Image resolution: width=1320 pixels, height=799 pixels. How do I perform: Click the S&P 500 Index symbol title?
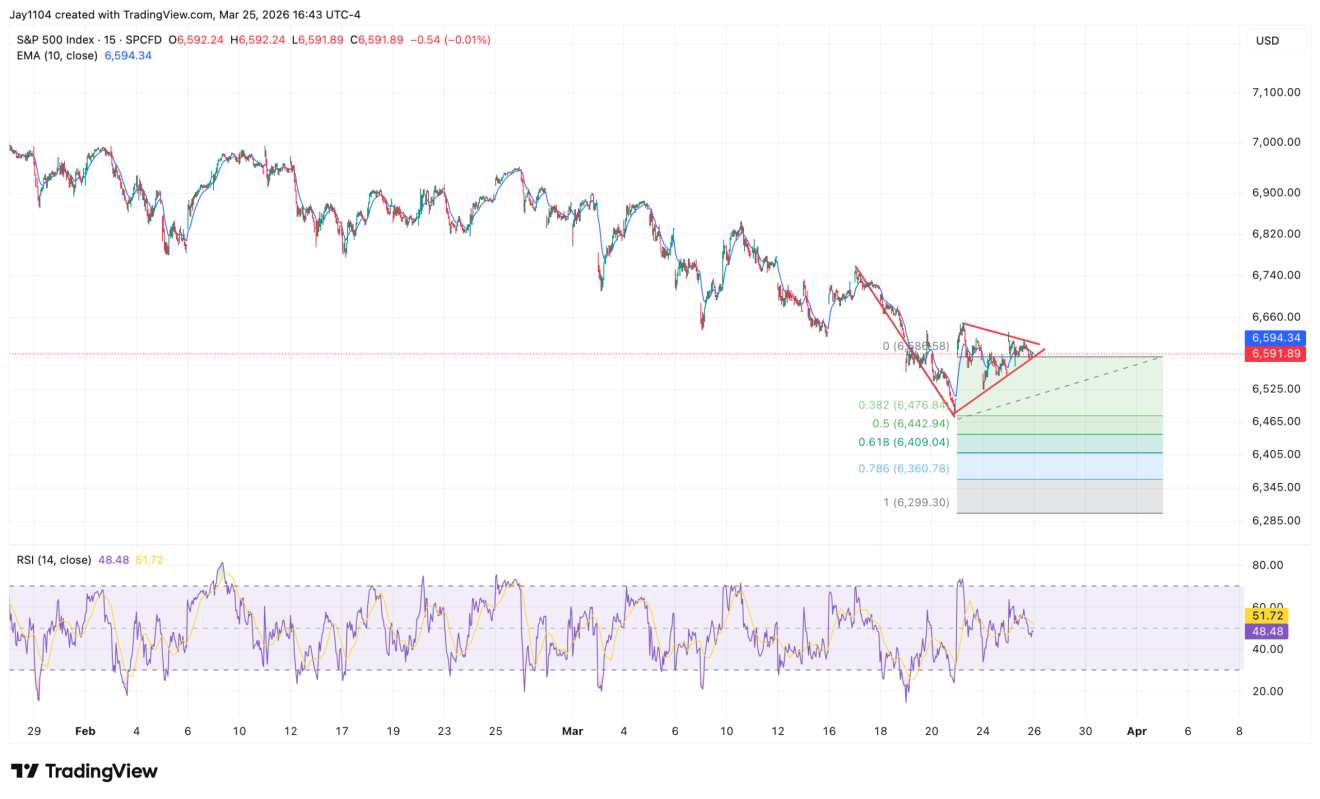coord(56,40)
